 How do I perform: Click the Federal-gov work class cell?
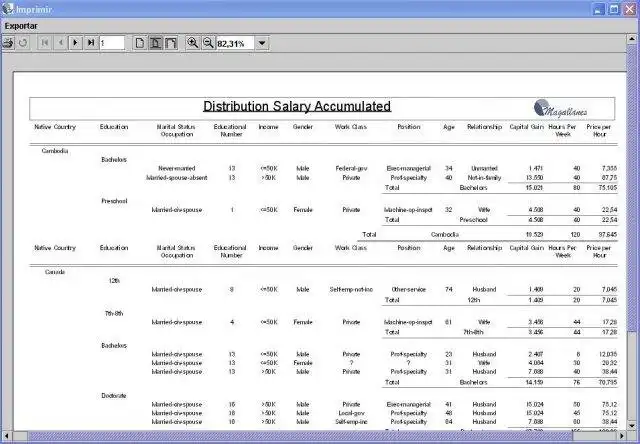[351, 168]
